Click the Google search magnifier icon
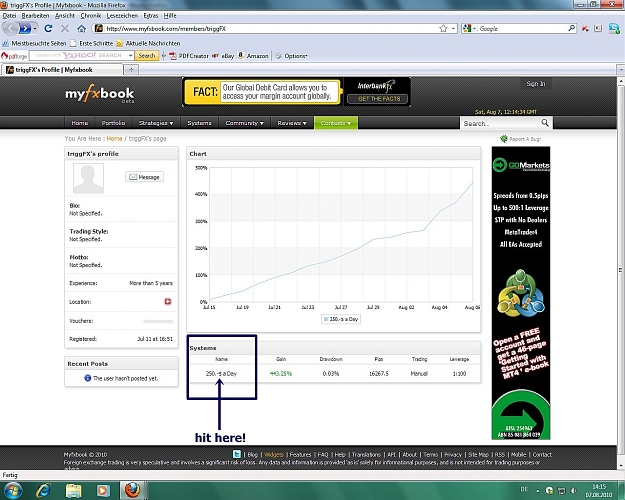The height and width of the screenshot is (500, 625). click(x=571, y=28)
